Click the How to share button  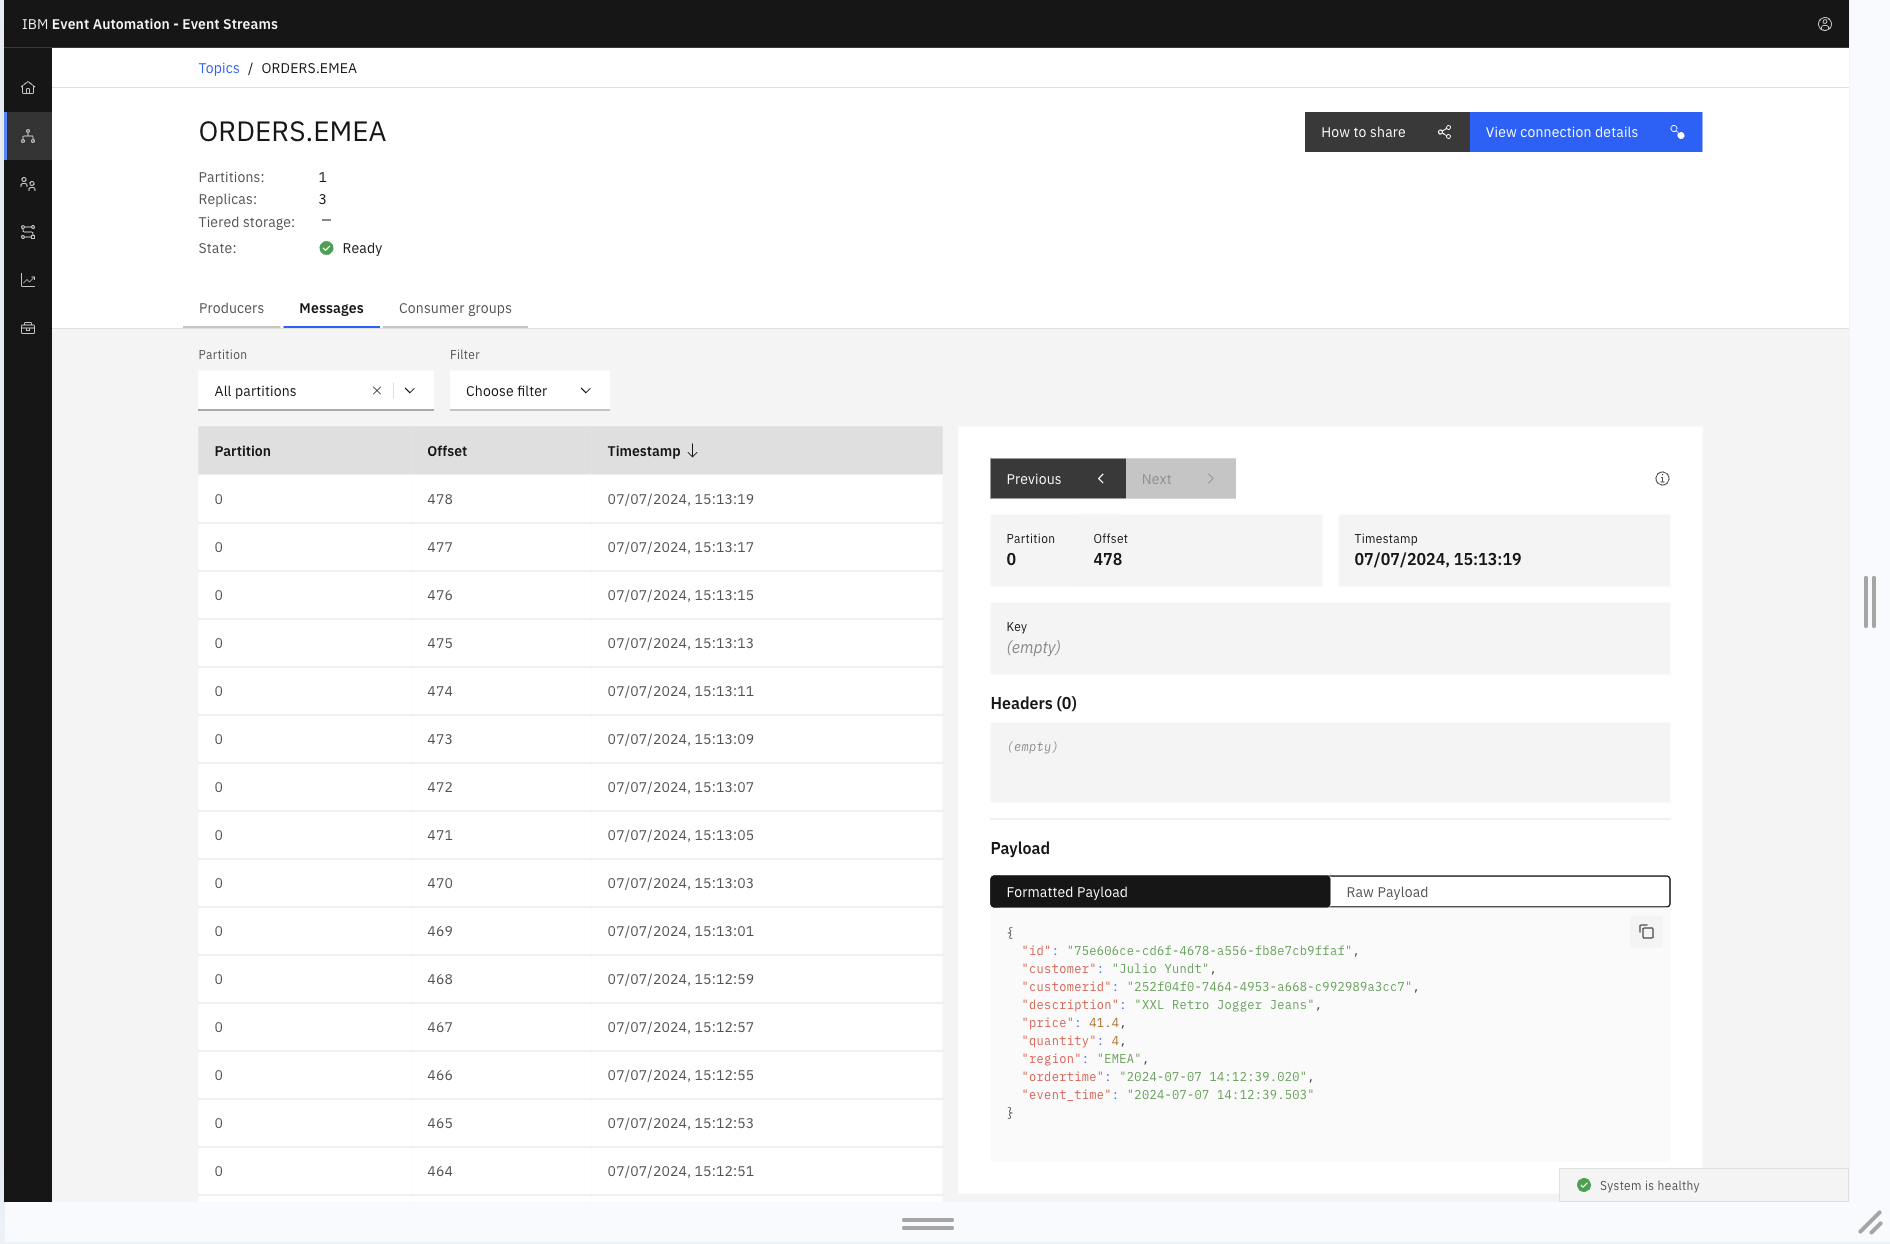point(1387,132)
